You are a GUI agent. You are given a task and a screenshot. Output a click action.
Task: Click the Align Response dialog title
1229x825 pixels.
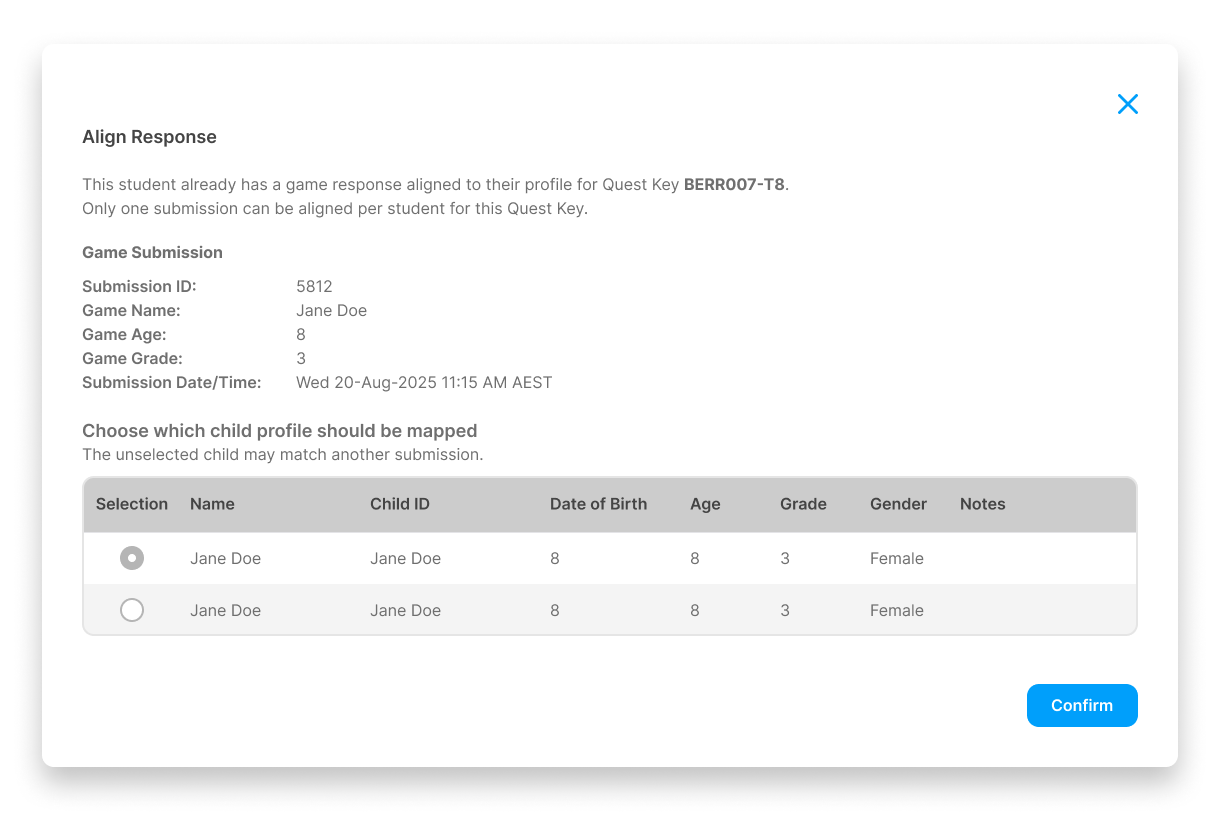click(149, 137)
